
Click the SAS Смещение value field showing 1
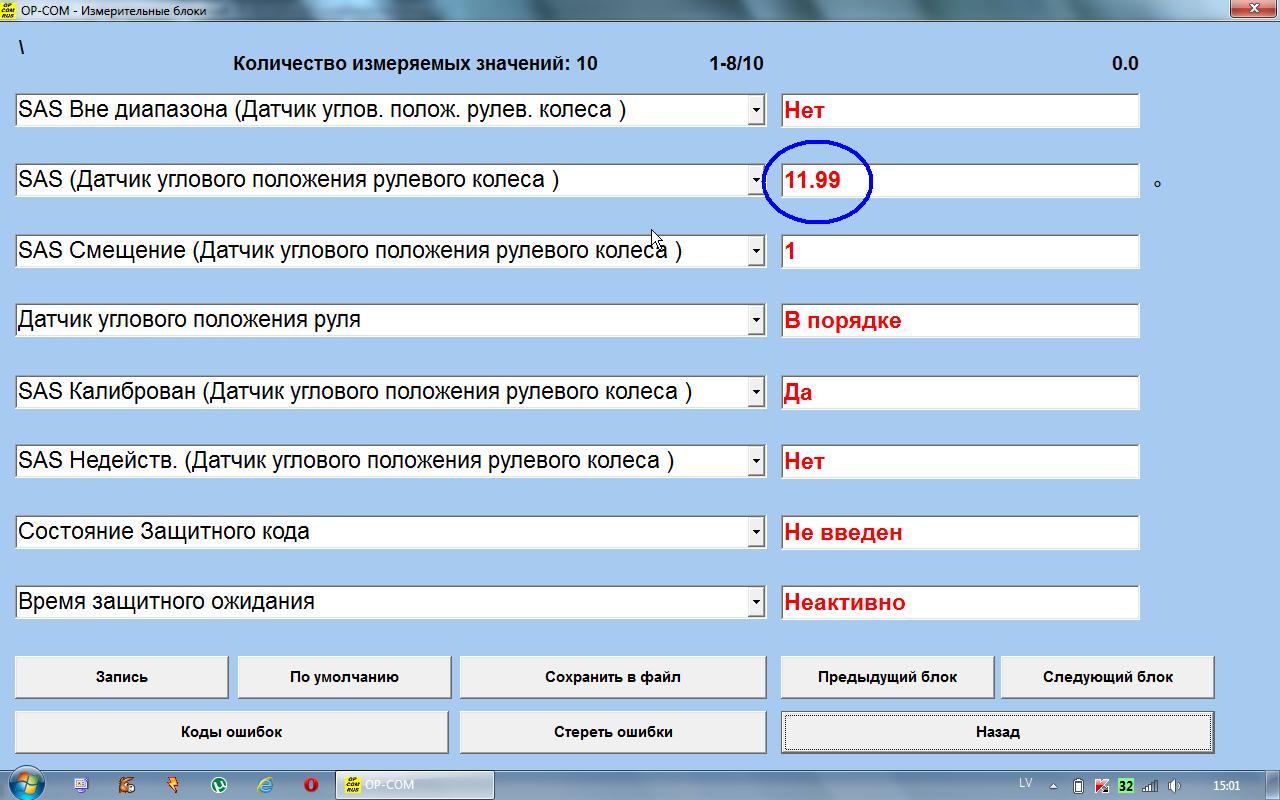coord(960,252)
